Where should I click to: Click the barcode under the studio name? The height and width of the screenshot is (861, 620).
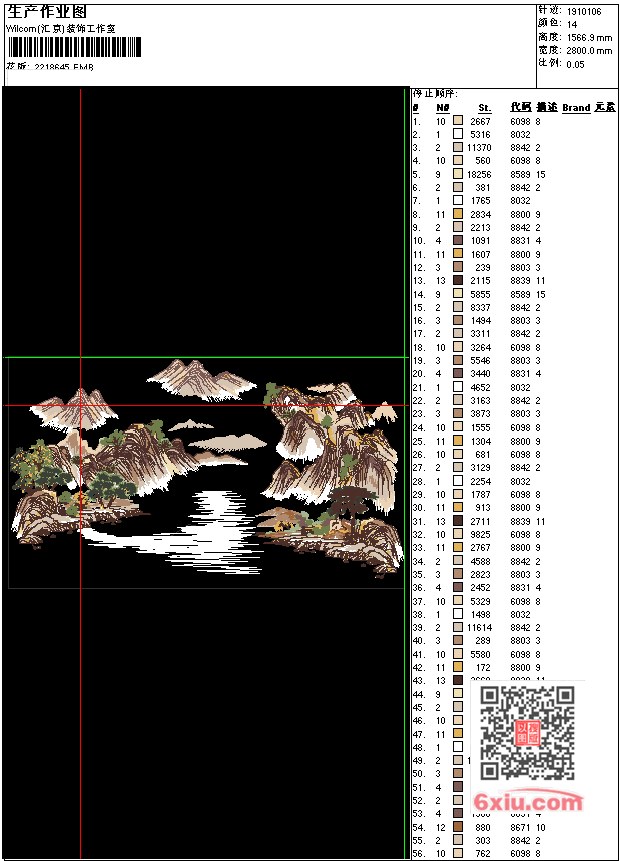coord(75,47)
